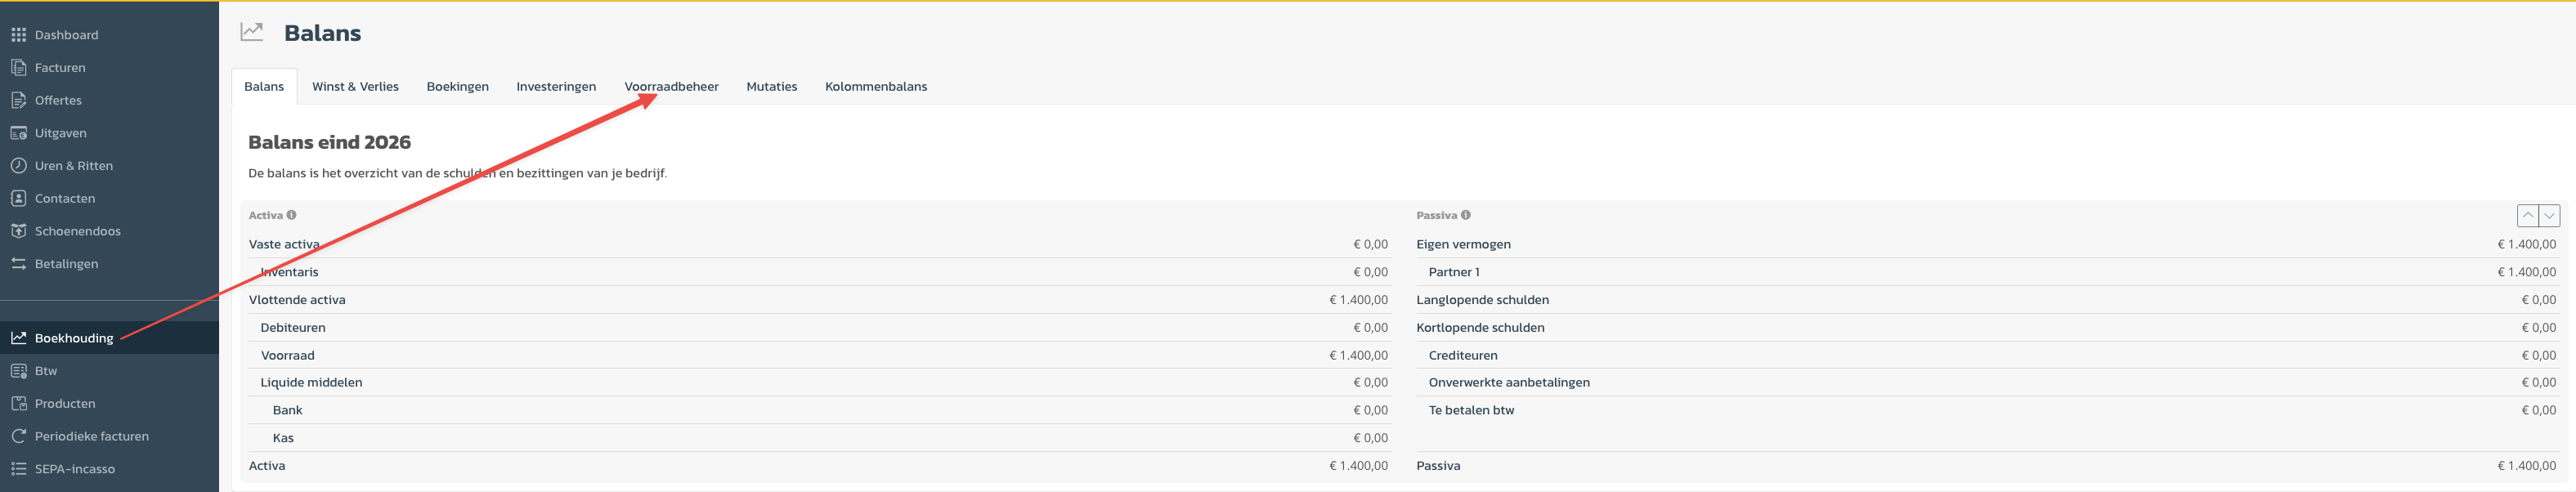Open the Voorraadbeheer tab
The image size is (2576, 492).
point(671,87)
